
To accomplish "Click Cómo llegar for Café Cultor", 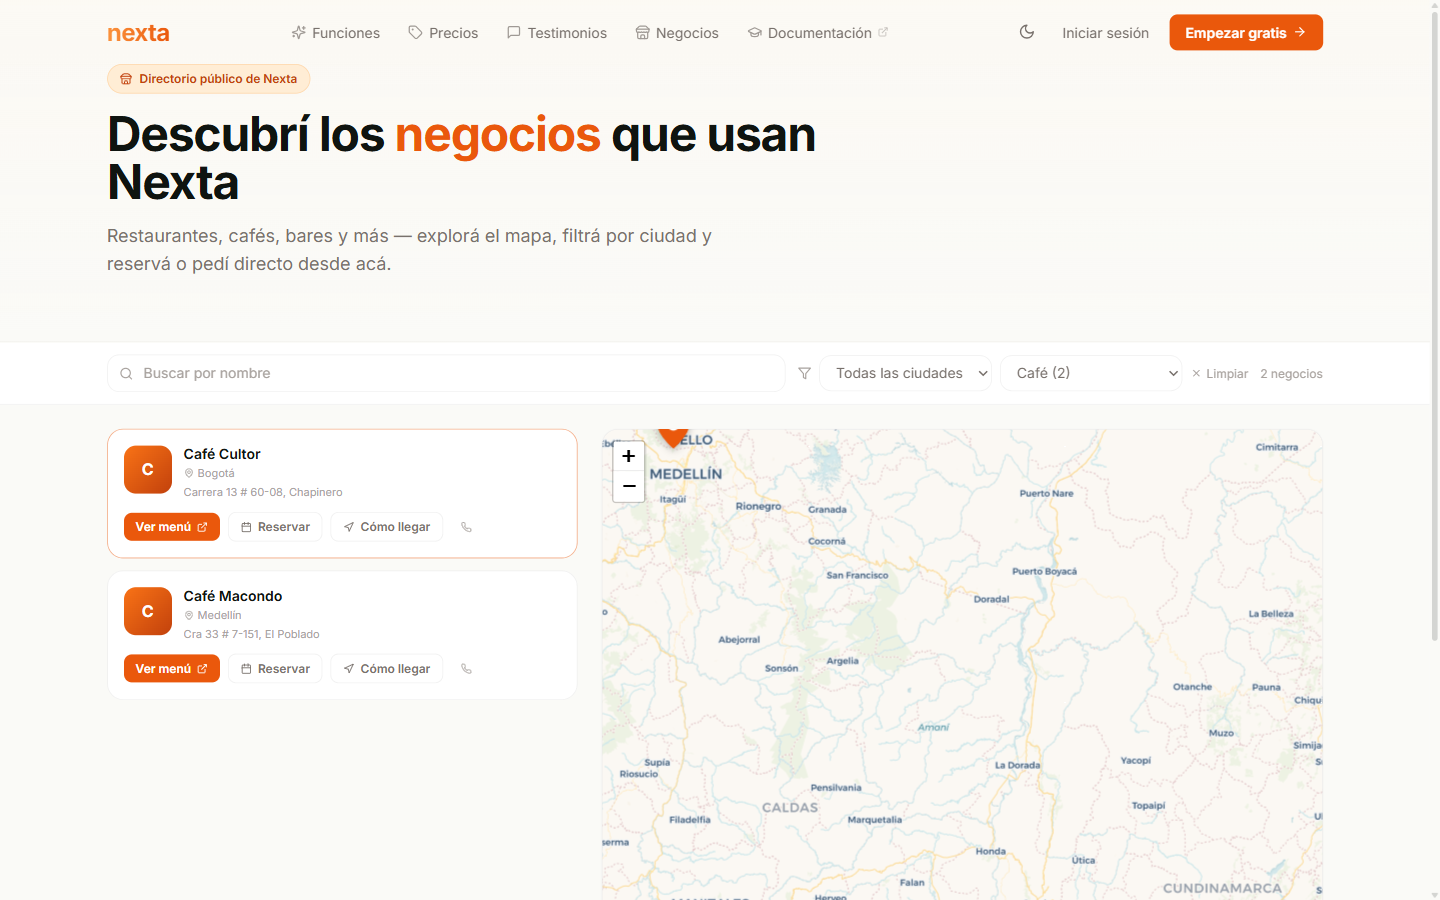I will pyautogui.click(x=387, y=527).
